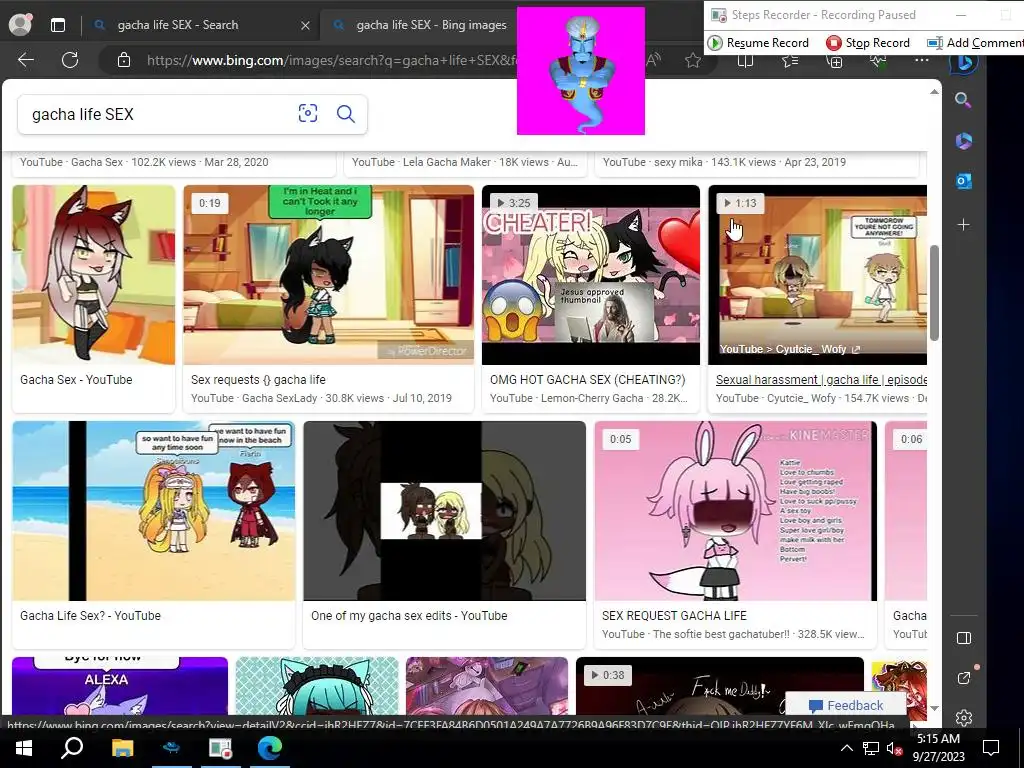Image resolution: width=1024 pixels, height=768 pixels.
Task: Go back to the previous page
Action: point(25,60)
